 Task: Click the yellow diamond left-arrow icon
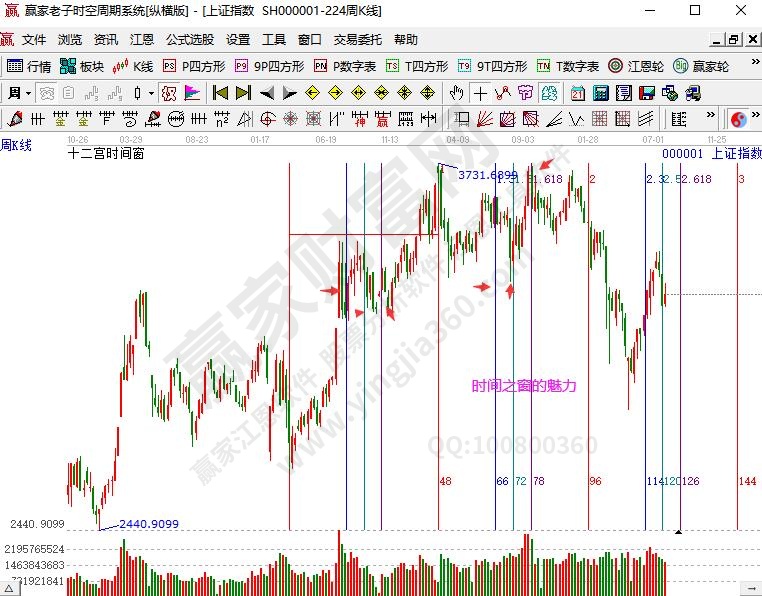coord(312,93)
